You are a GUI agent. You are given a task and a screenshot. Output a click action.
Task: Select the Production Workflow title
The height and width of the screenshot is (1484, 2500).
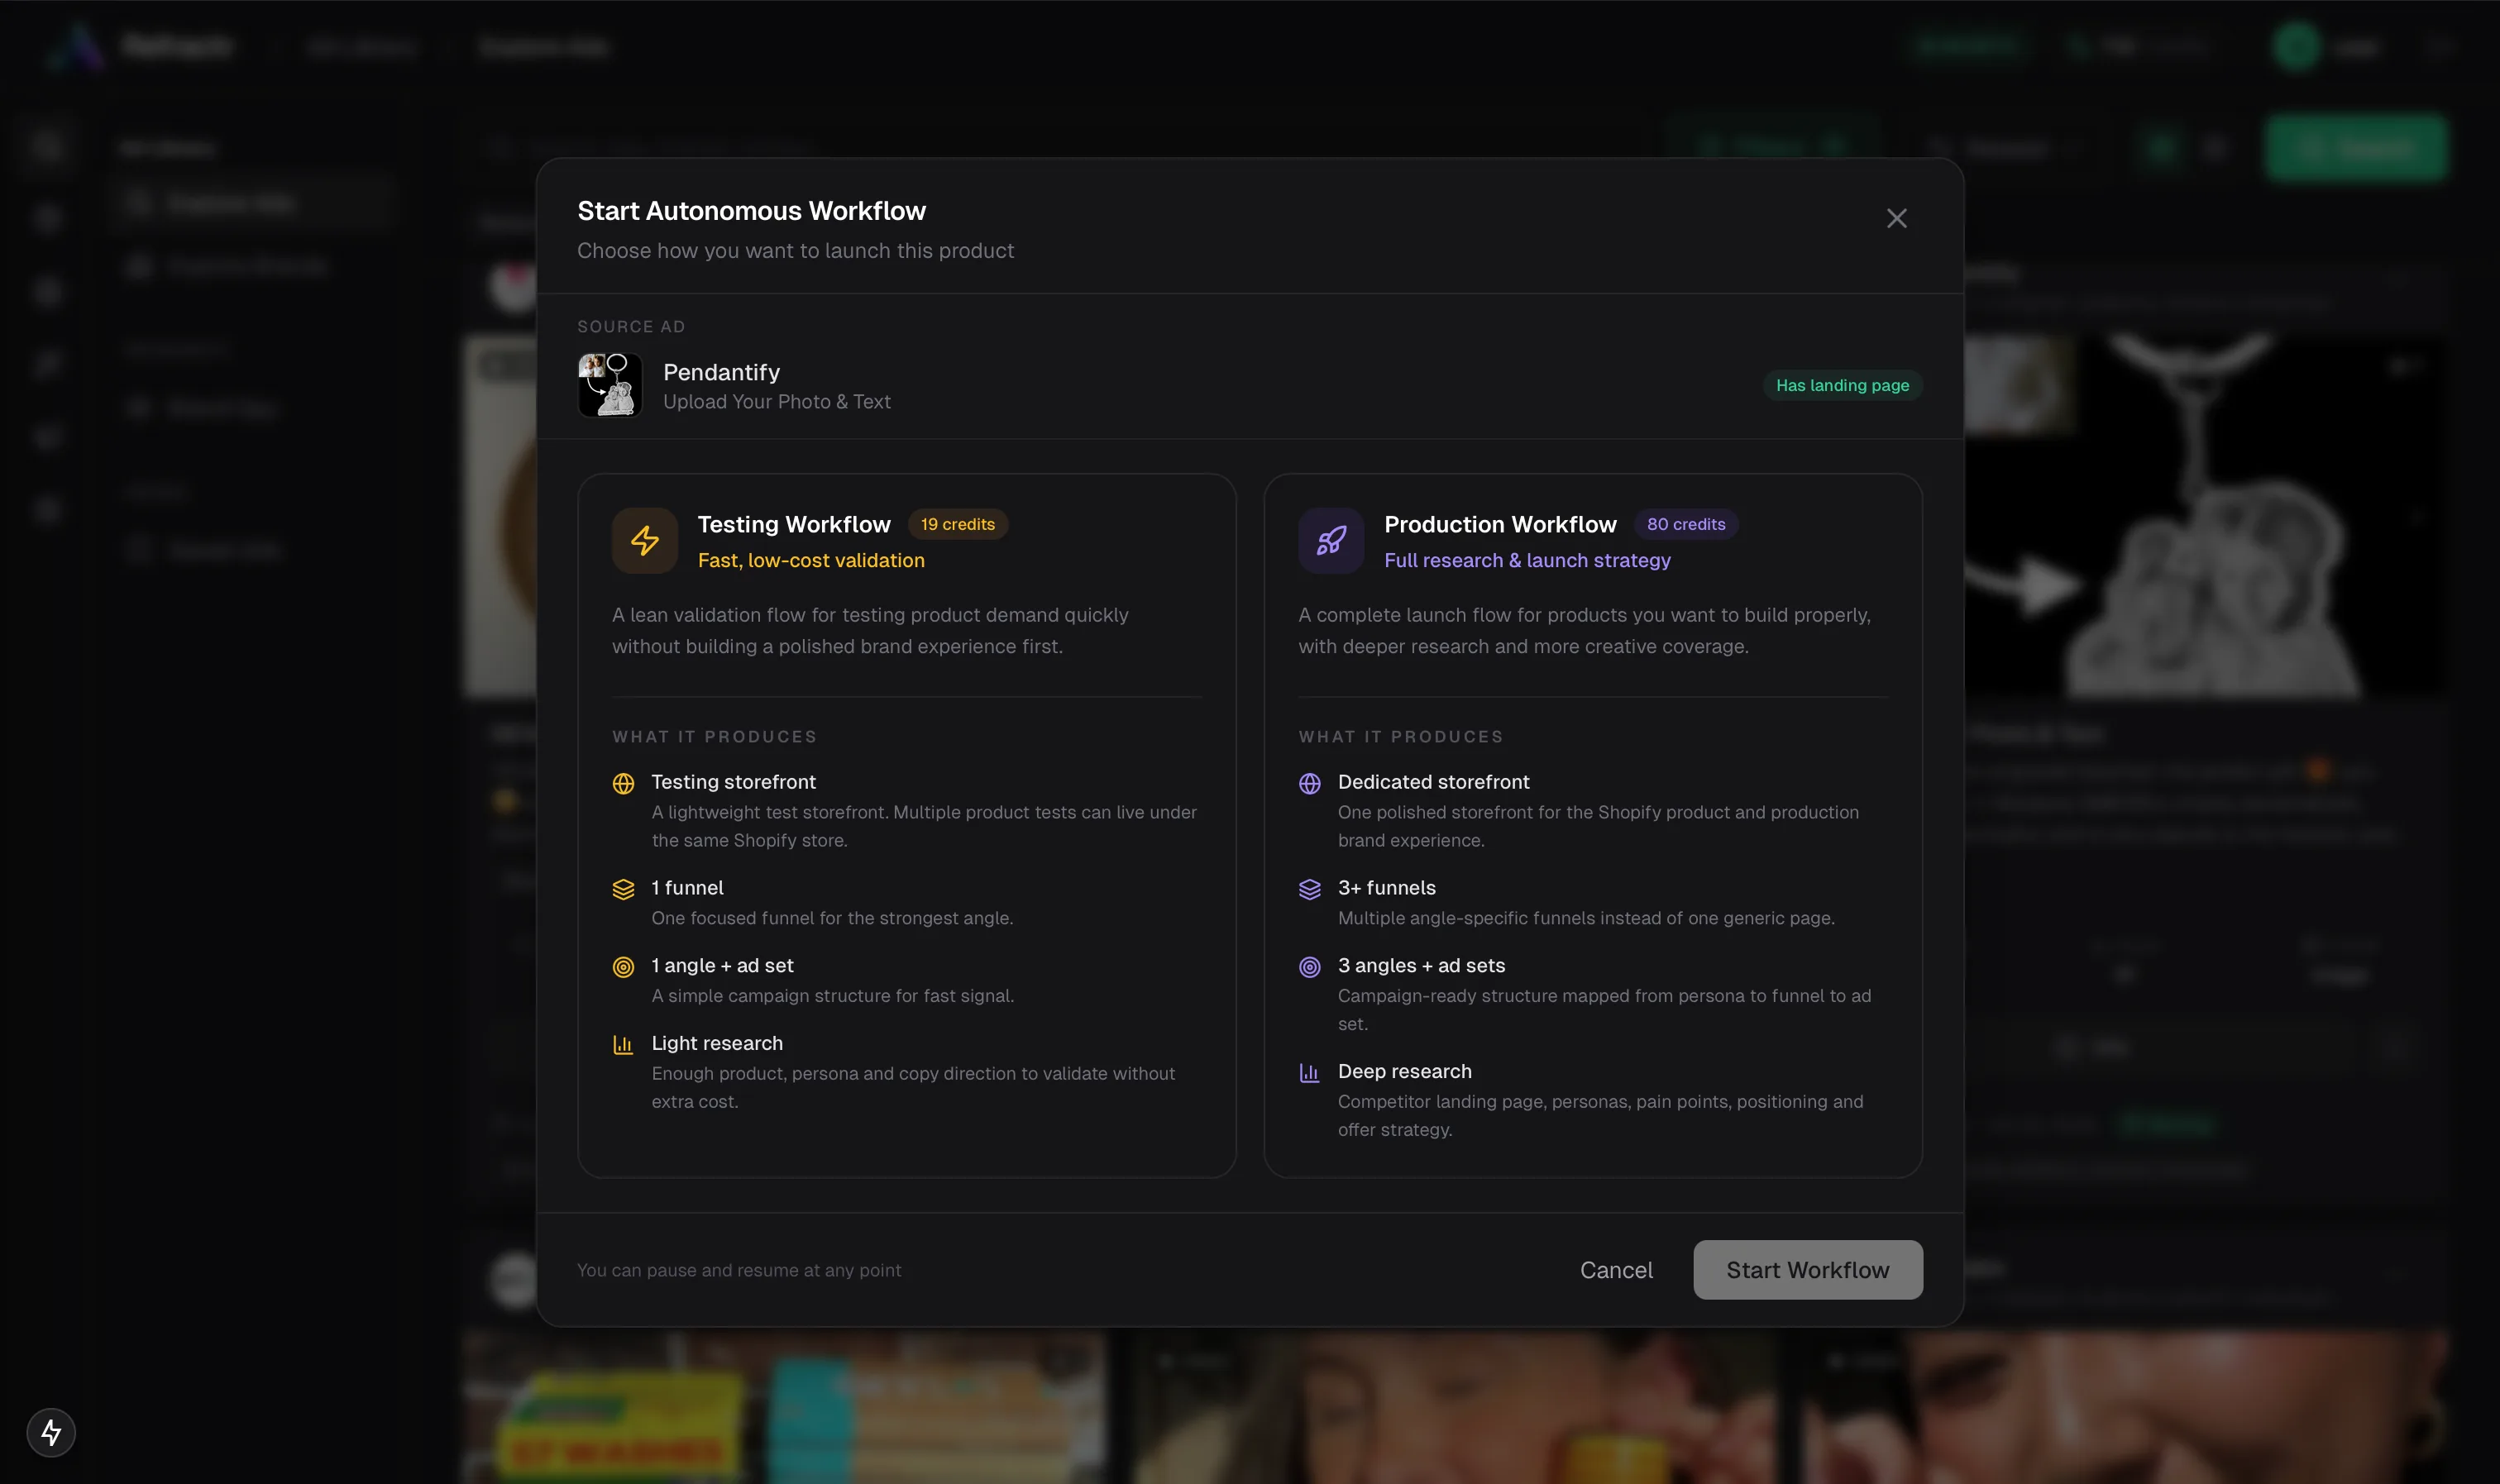click(1500, 524)
